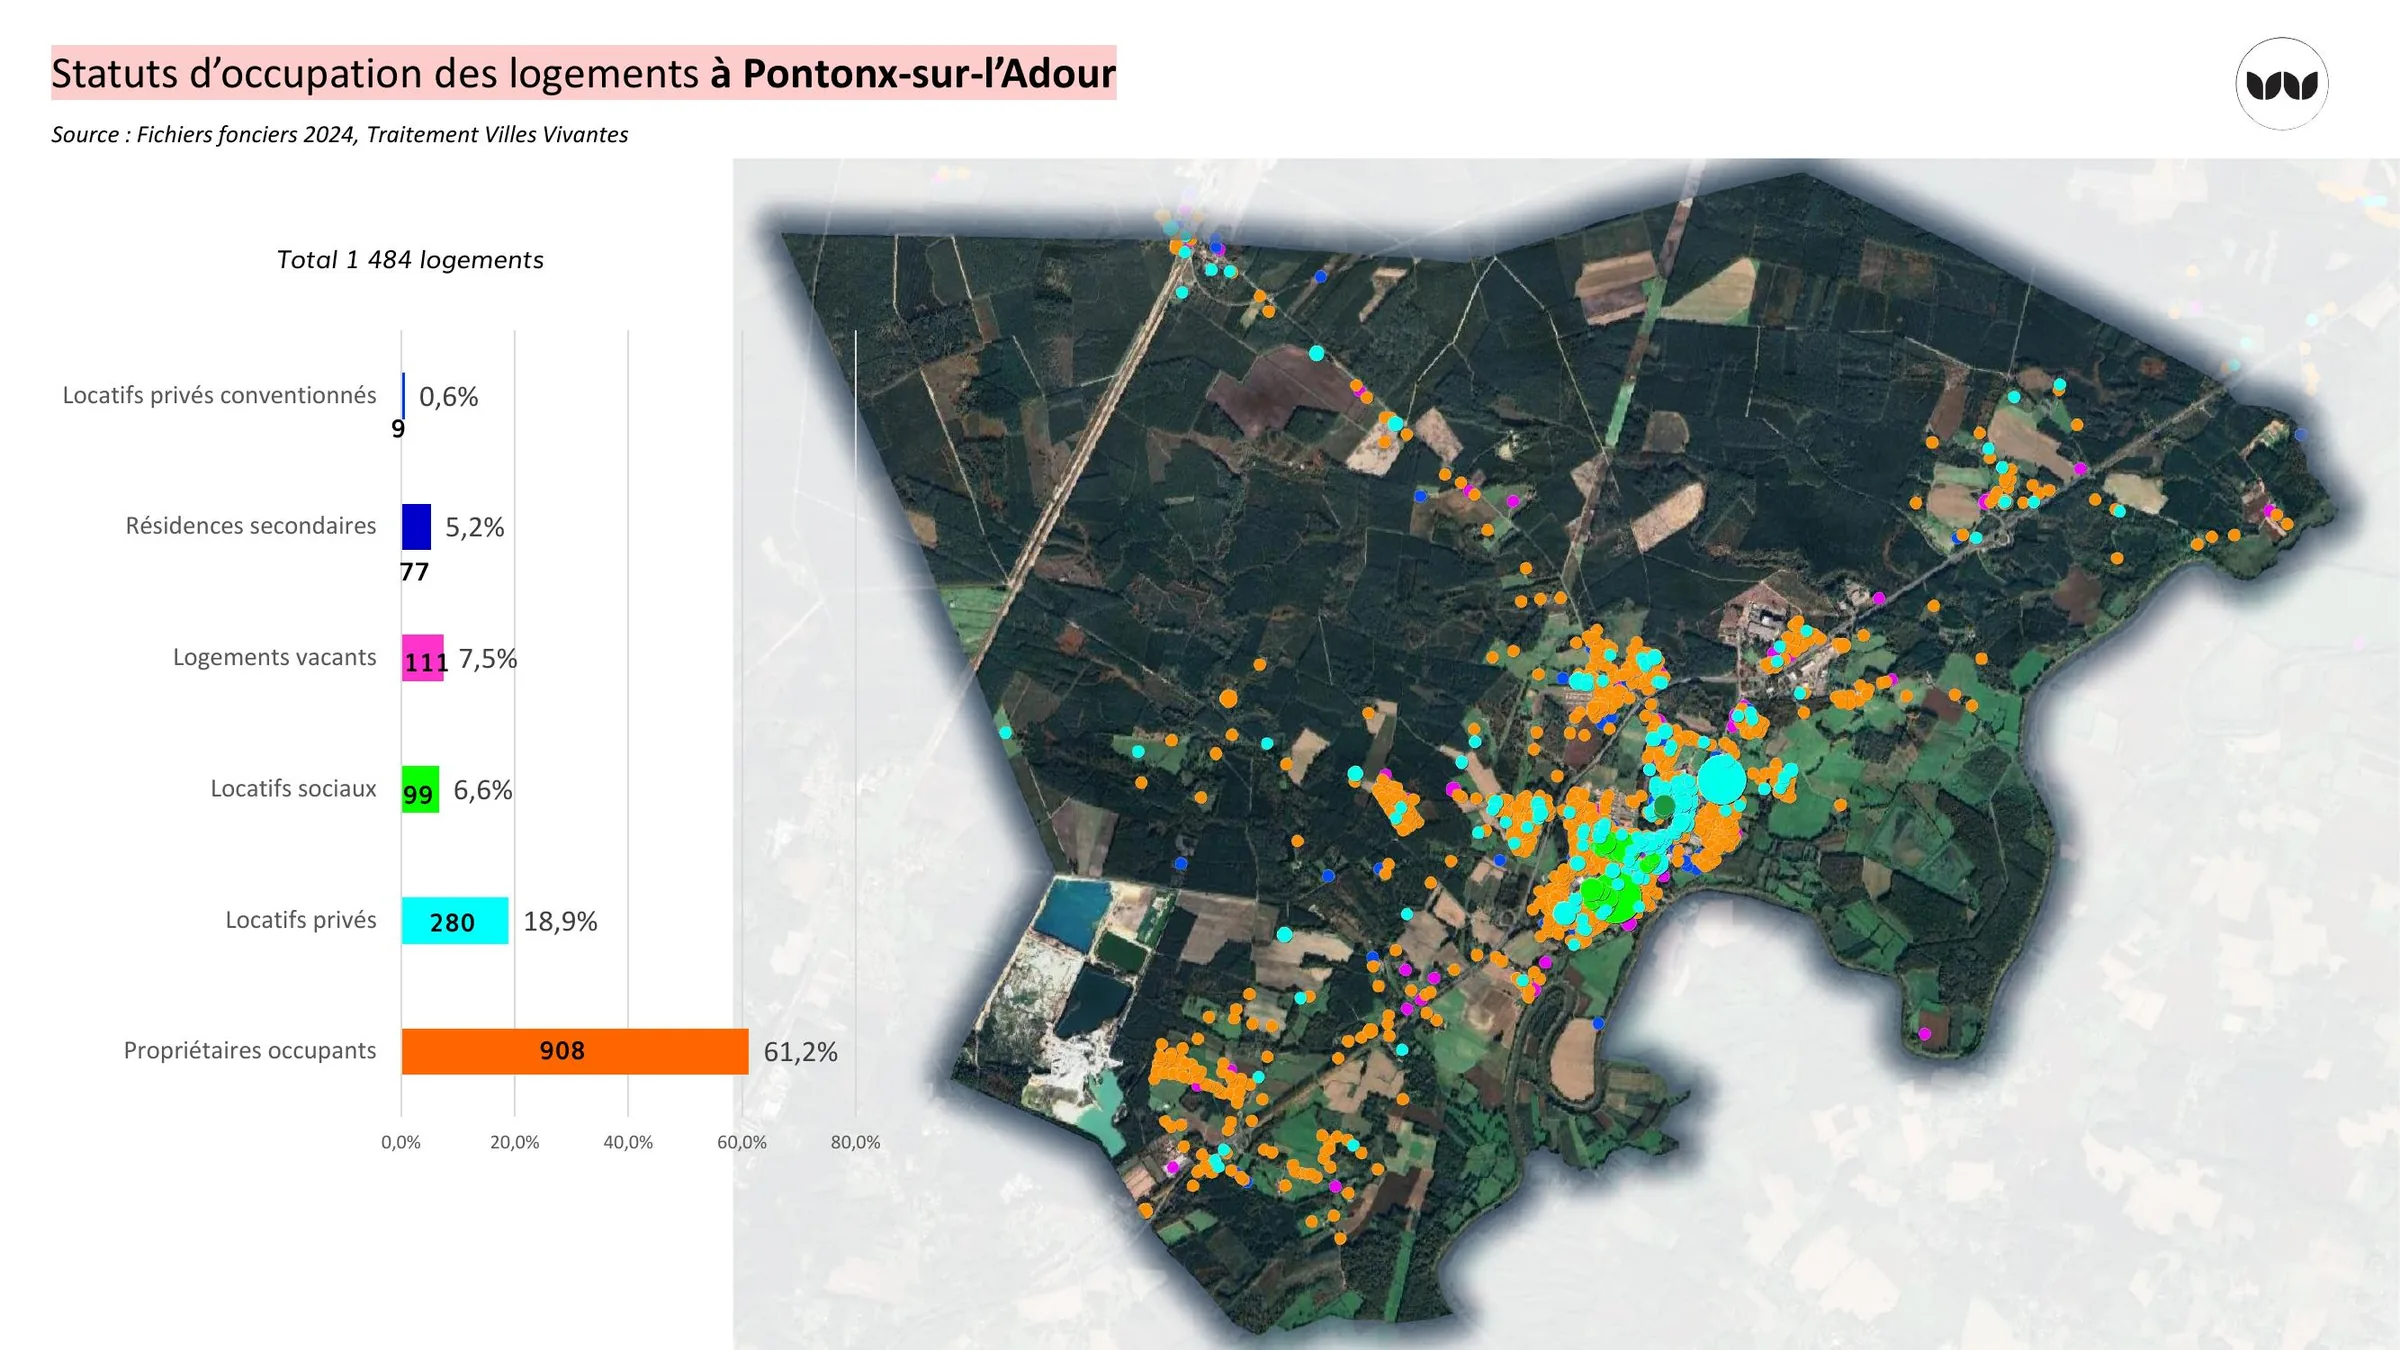Screen dimensions: 2400x1350
Task: Click the '0,6%' data label
Action: [x=449, y=397]
